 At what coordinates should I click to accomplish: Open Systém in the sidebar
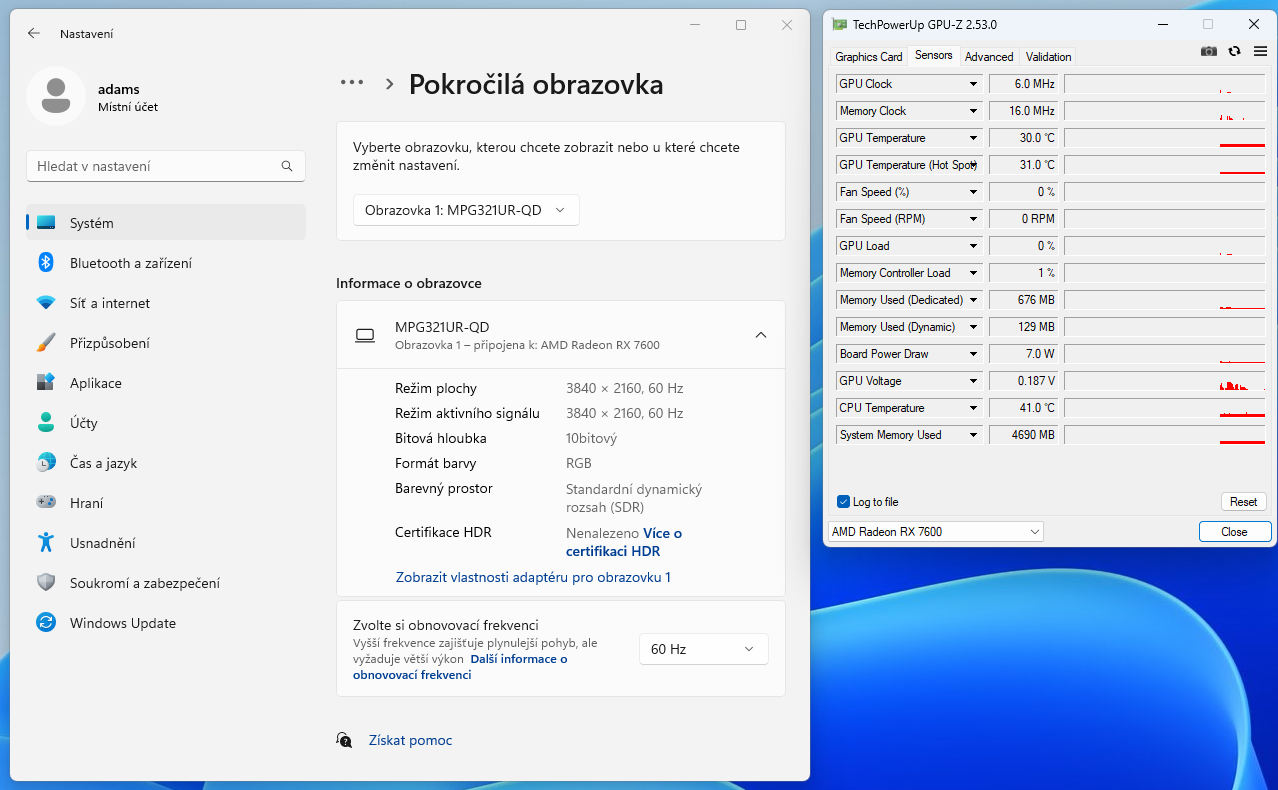point(166,223)
